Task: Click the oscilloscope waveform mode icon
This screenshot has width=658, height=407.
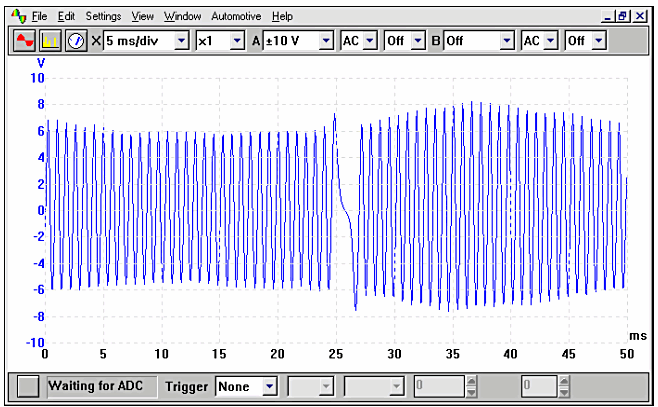Action: [24, 41]
